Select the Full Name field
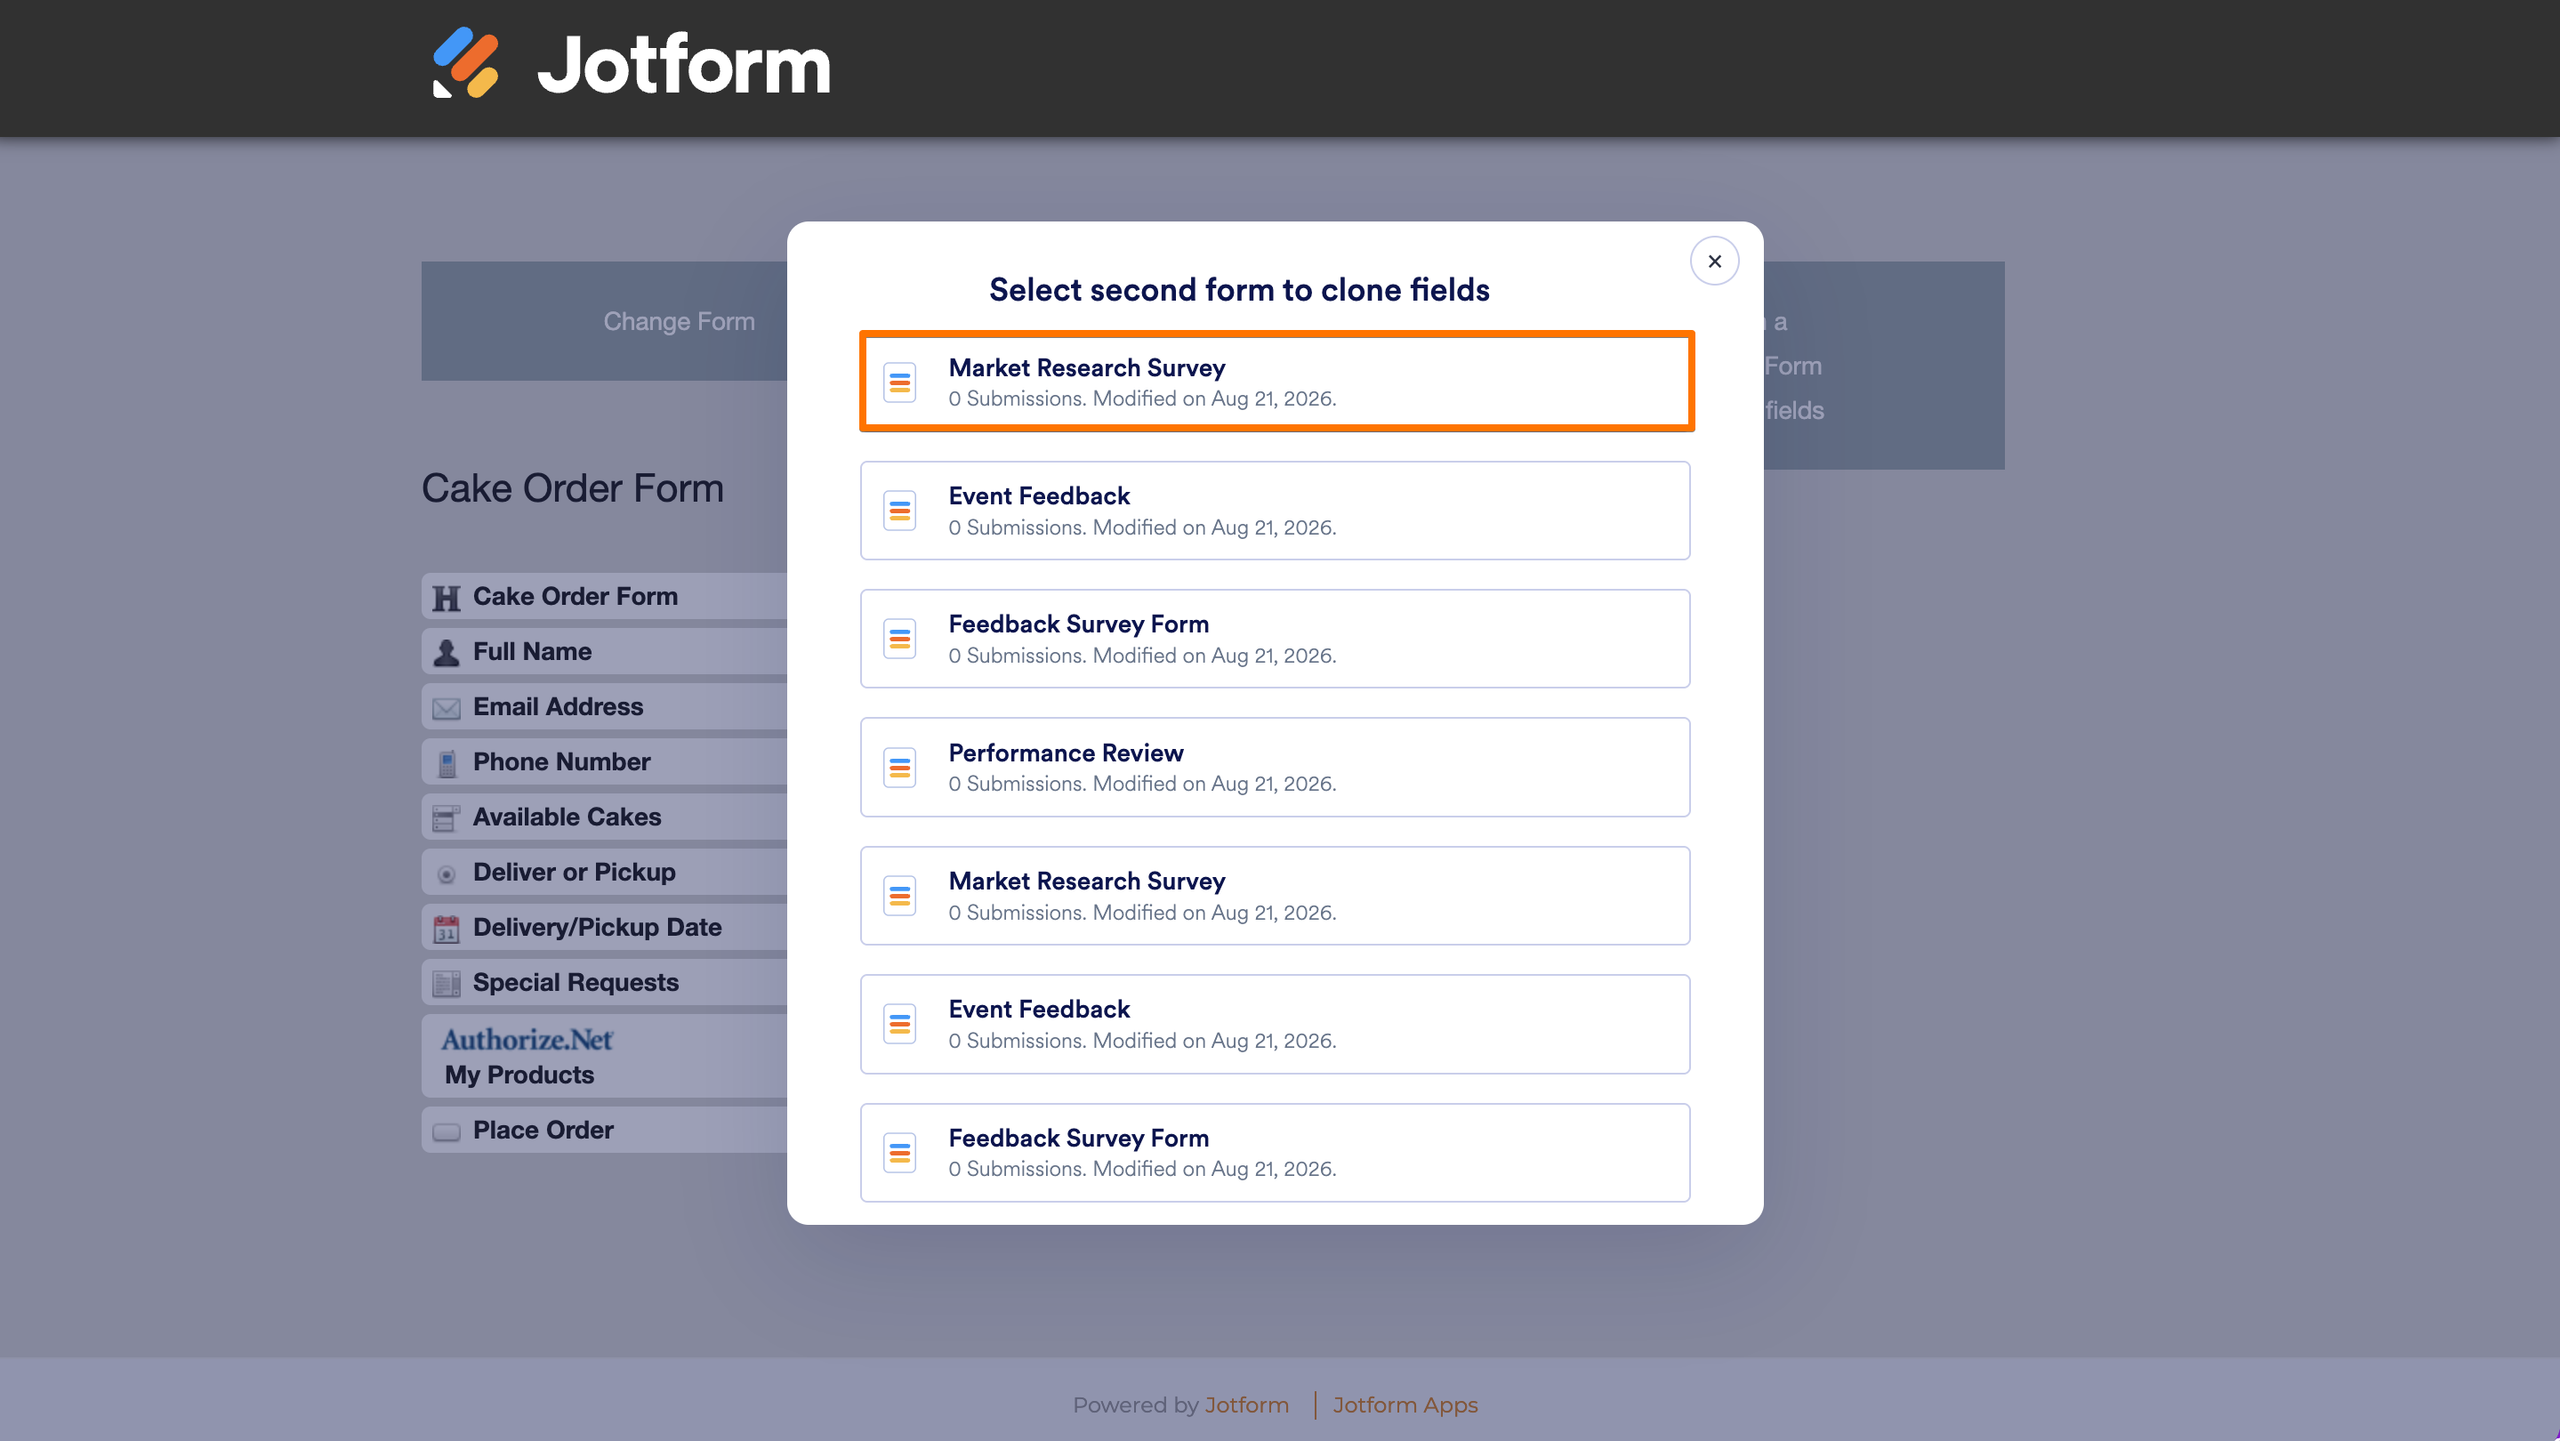The image size is (2560, 1441). [604, 651]
